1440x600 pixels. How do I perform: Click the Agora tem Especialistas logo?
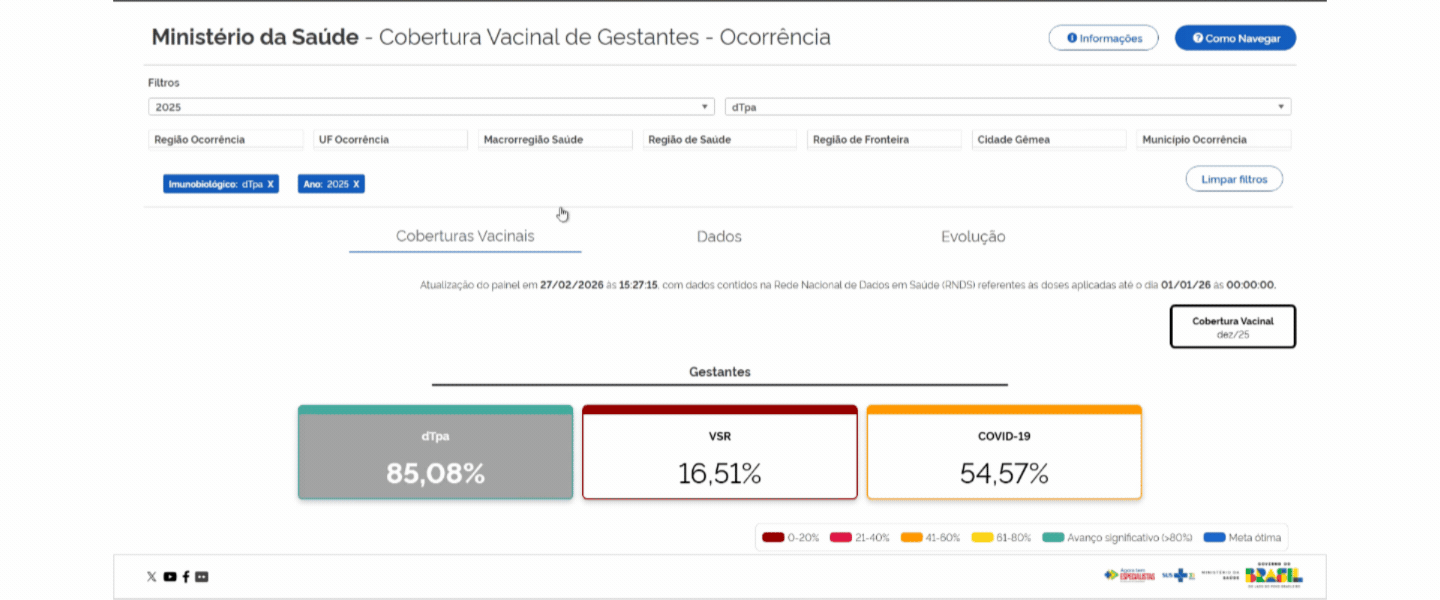1129,575
